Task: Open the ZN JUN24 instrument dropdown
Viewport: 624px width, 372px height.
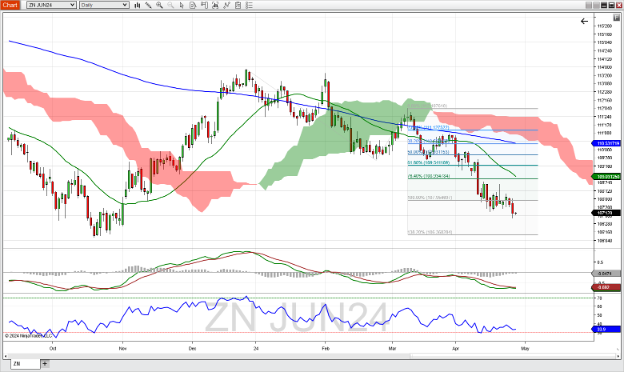Action: [x=51, y=5]
